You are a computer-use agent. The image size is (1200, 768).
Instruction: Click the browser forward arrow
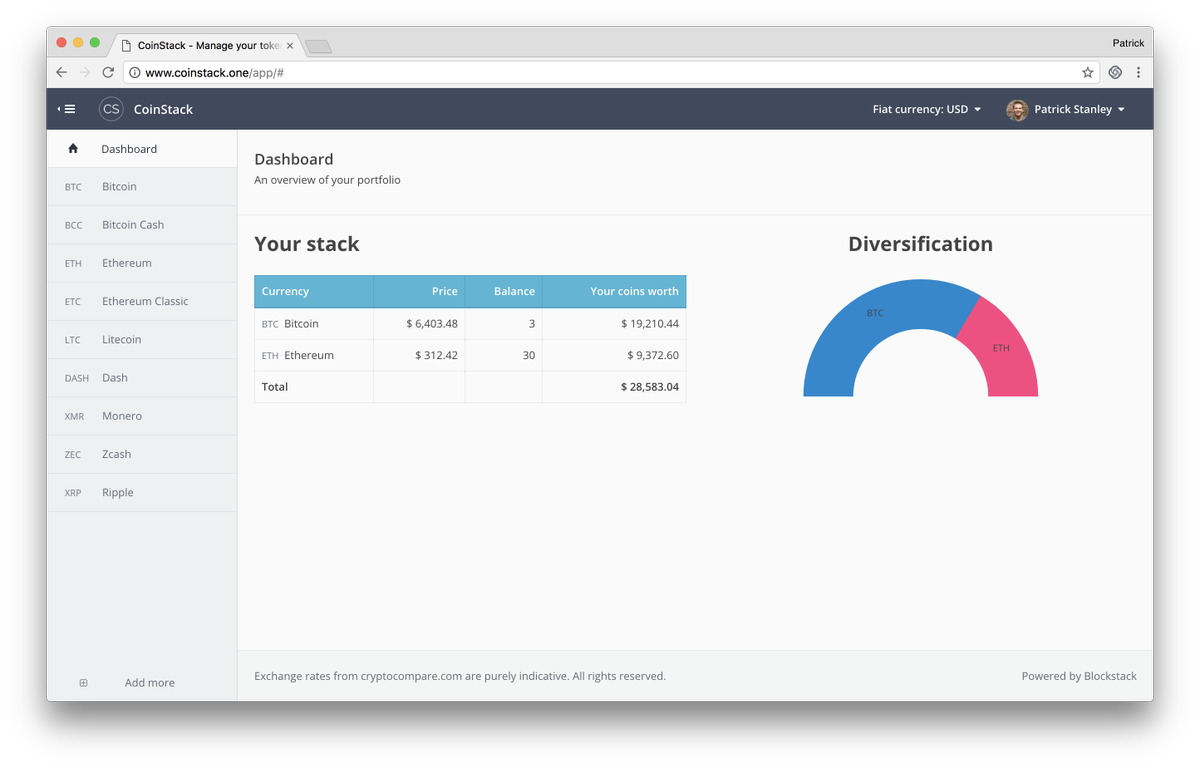pos(85,73)
